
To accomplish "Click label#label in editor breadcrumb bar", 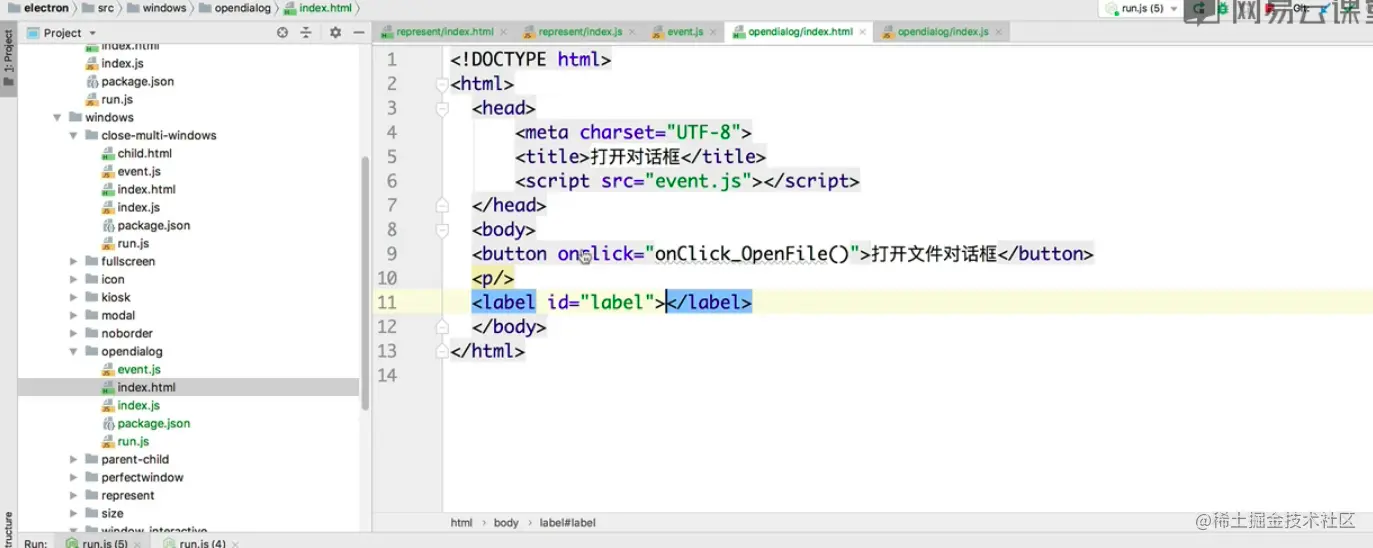I will pyautogui.click(x=567, y=522).
